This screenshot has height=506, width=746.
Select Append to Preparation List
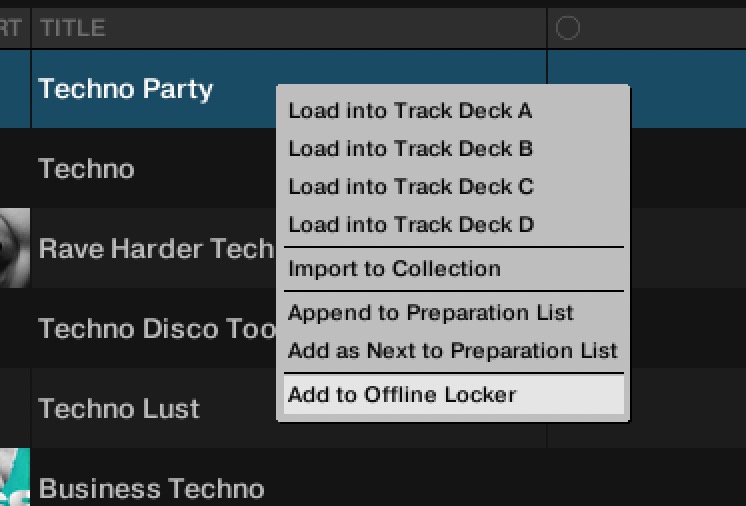pyautogui.click(x=430, y=313)
